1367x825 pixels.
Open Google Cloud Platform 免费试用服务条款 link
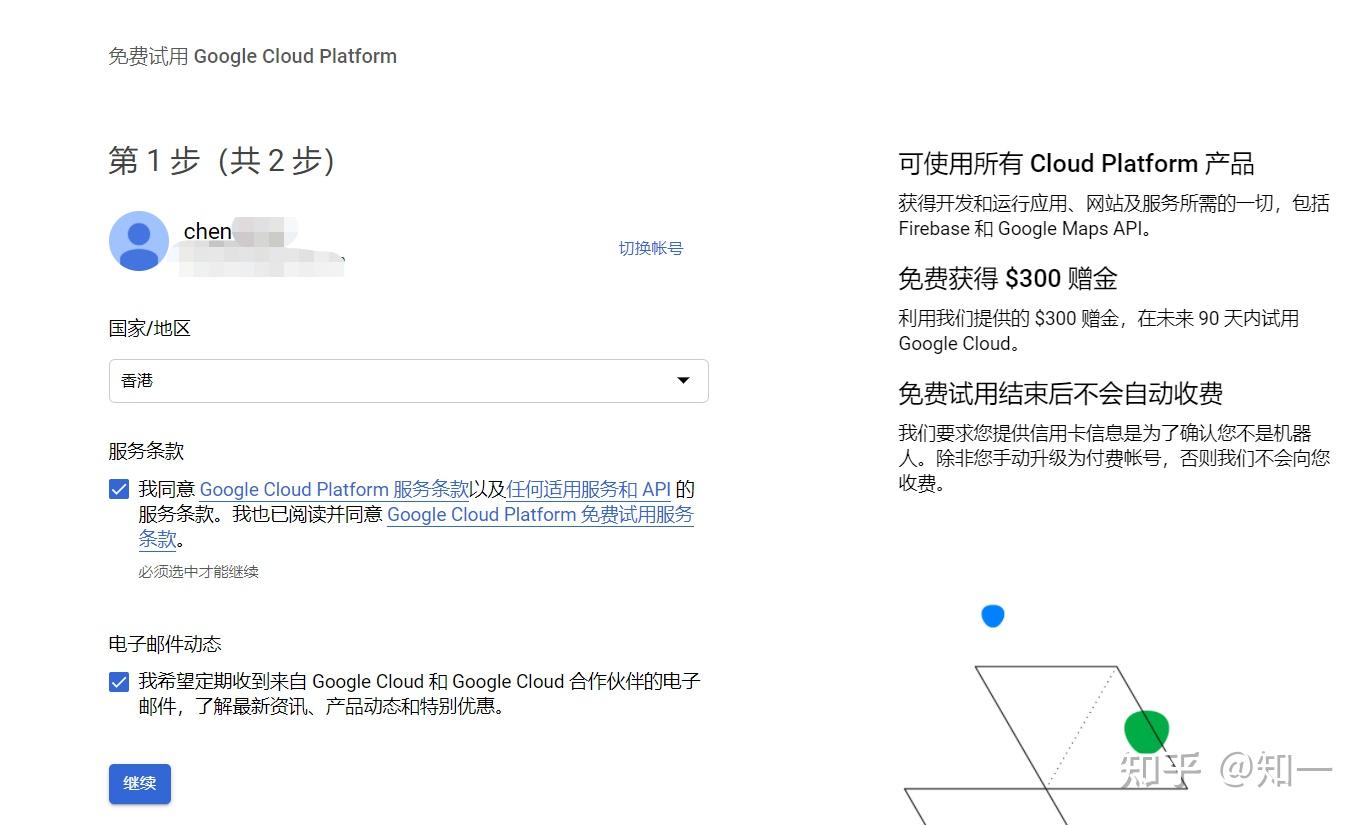click(x=540, y=515)
